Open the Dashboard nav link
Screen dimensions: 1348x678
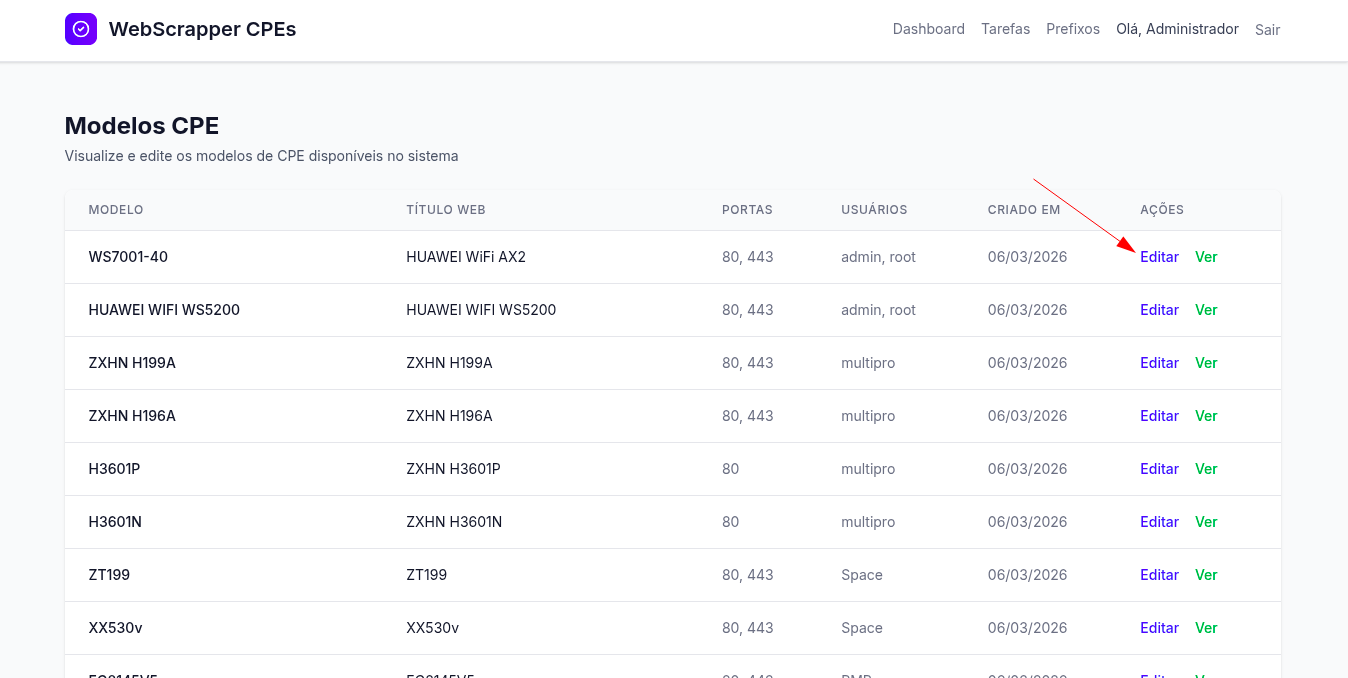pyautogui.click(x=928, y=29)
